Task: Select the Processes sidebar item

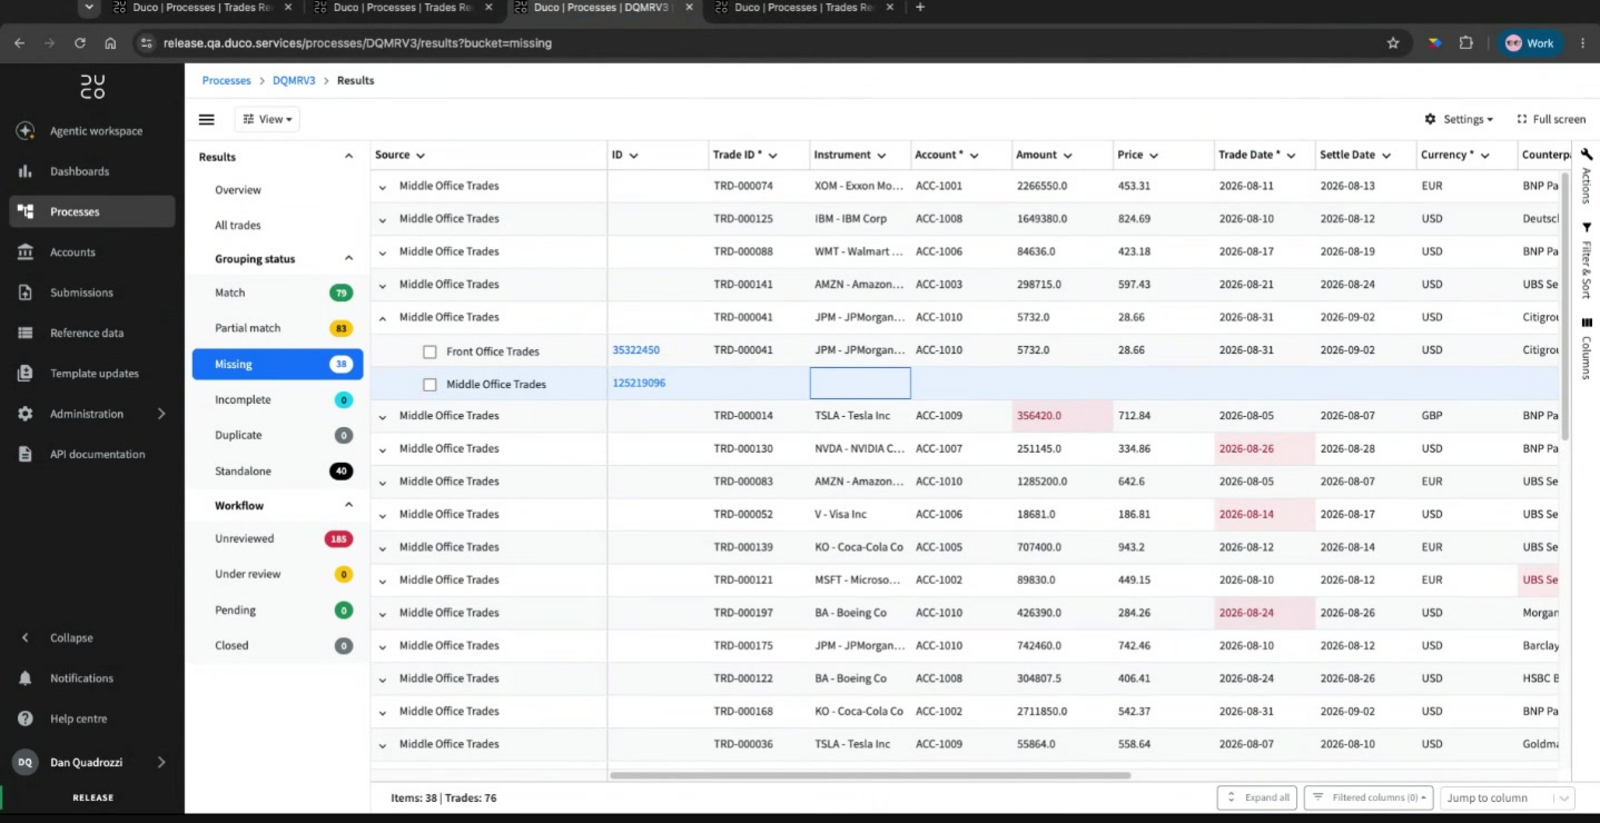Action: point(92,212)
